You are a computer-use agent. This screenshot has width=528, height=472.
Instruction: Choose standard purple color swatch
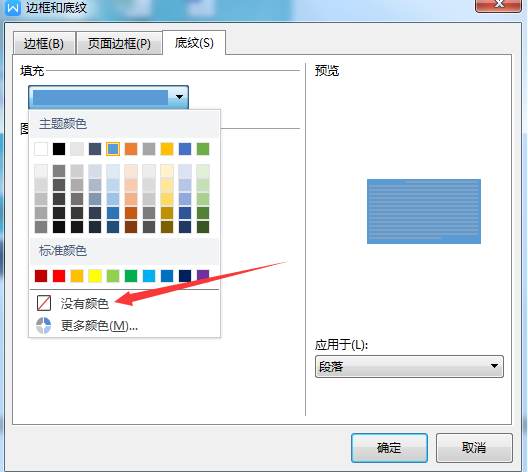[203, 276]
